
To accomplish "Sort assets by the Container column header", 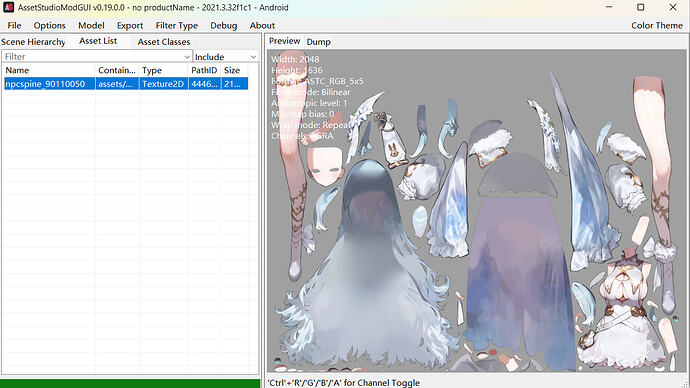I will (117, 70).
